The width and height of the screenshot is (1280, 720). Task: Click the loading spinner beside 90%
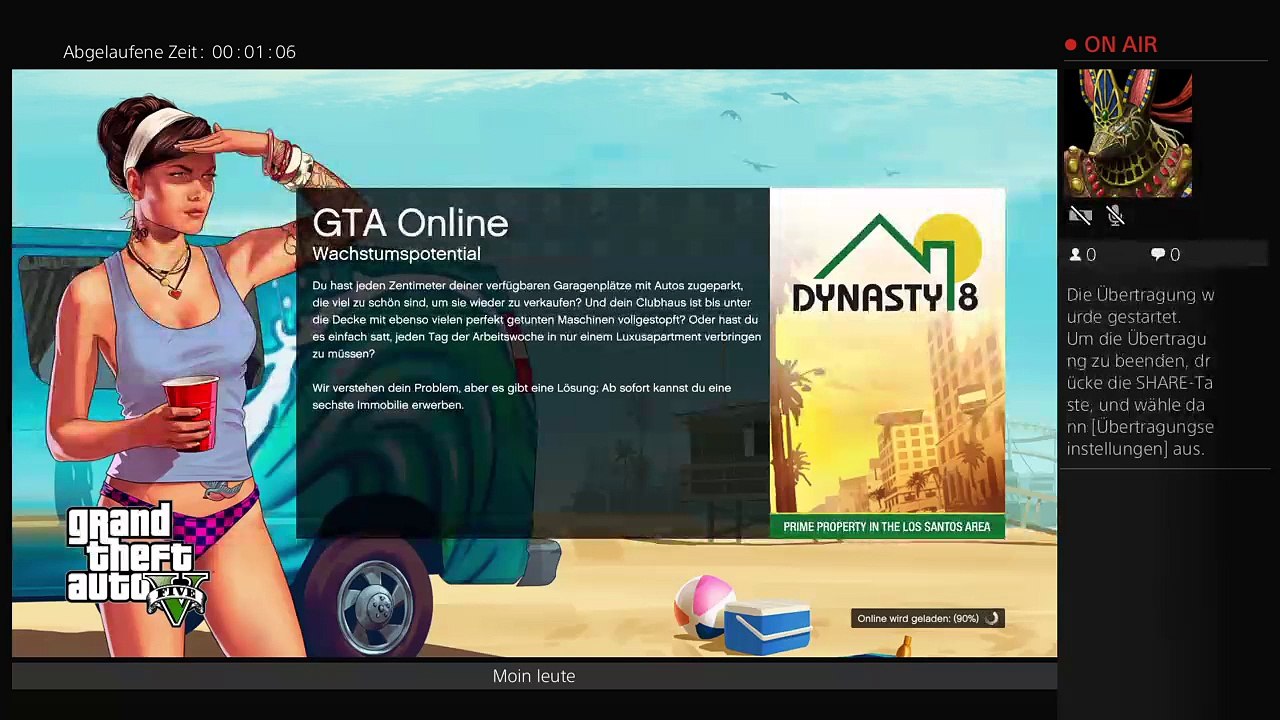tap(991, 619)
